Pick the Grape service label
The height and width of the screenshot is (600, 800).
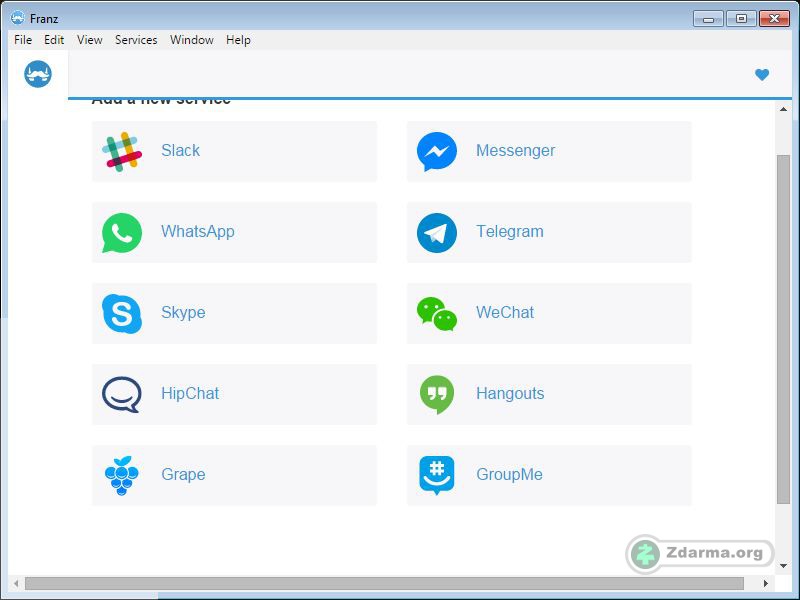coord(183,474)
